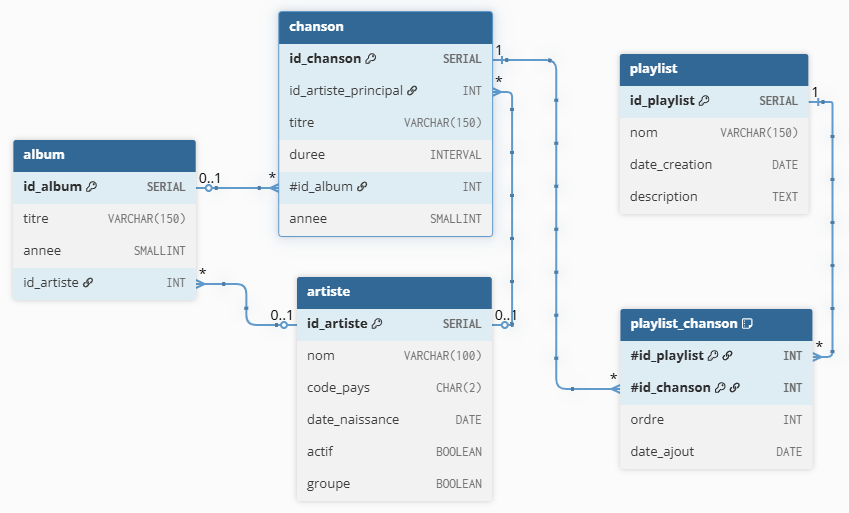Viewport: 849px width, 513px height.
Task: Click the link icon in album's id_artiste row
Action: [88, 283]
